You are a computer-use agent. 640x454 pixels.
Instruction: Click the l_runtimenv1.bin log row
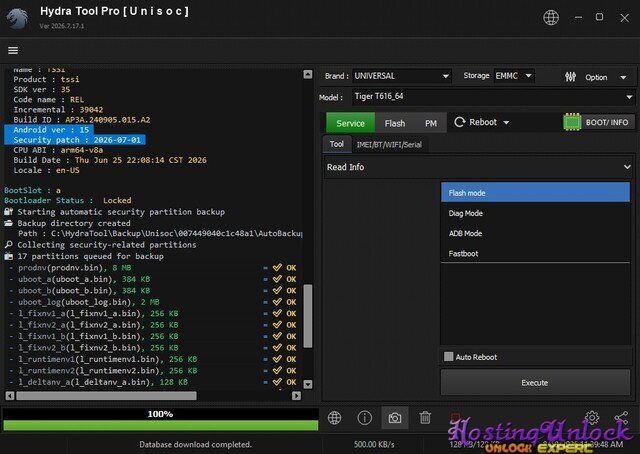[153, 359]
